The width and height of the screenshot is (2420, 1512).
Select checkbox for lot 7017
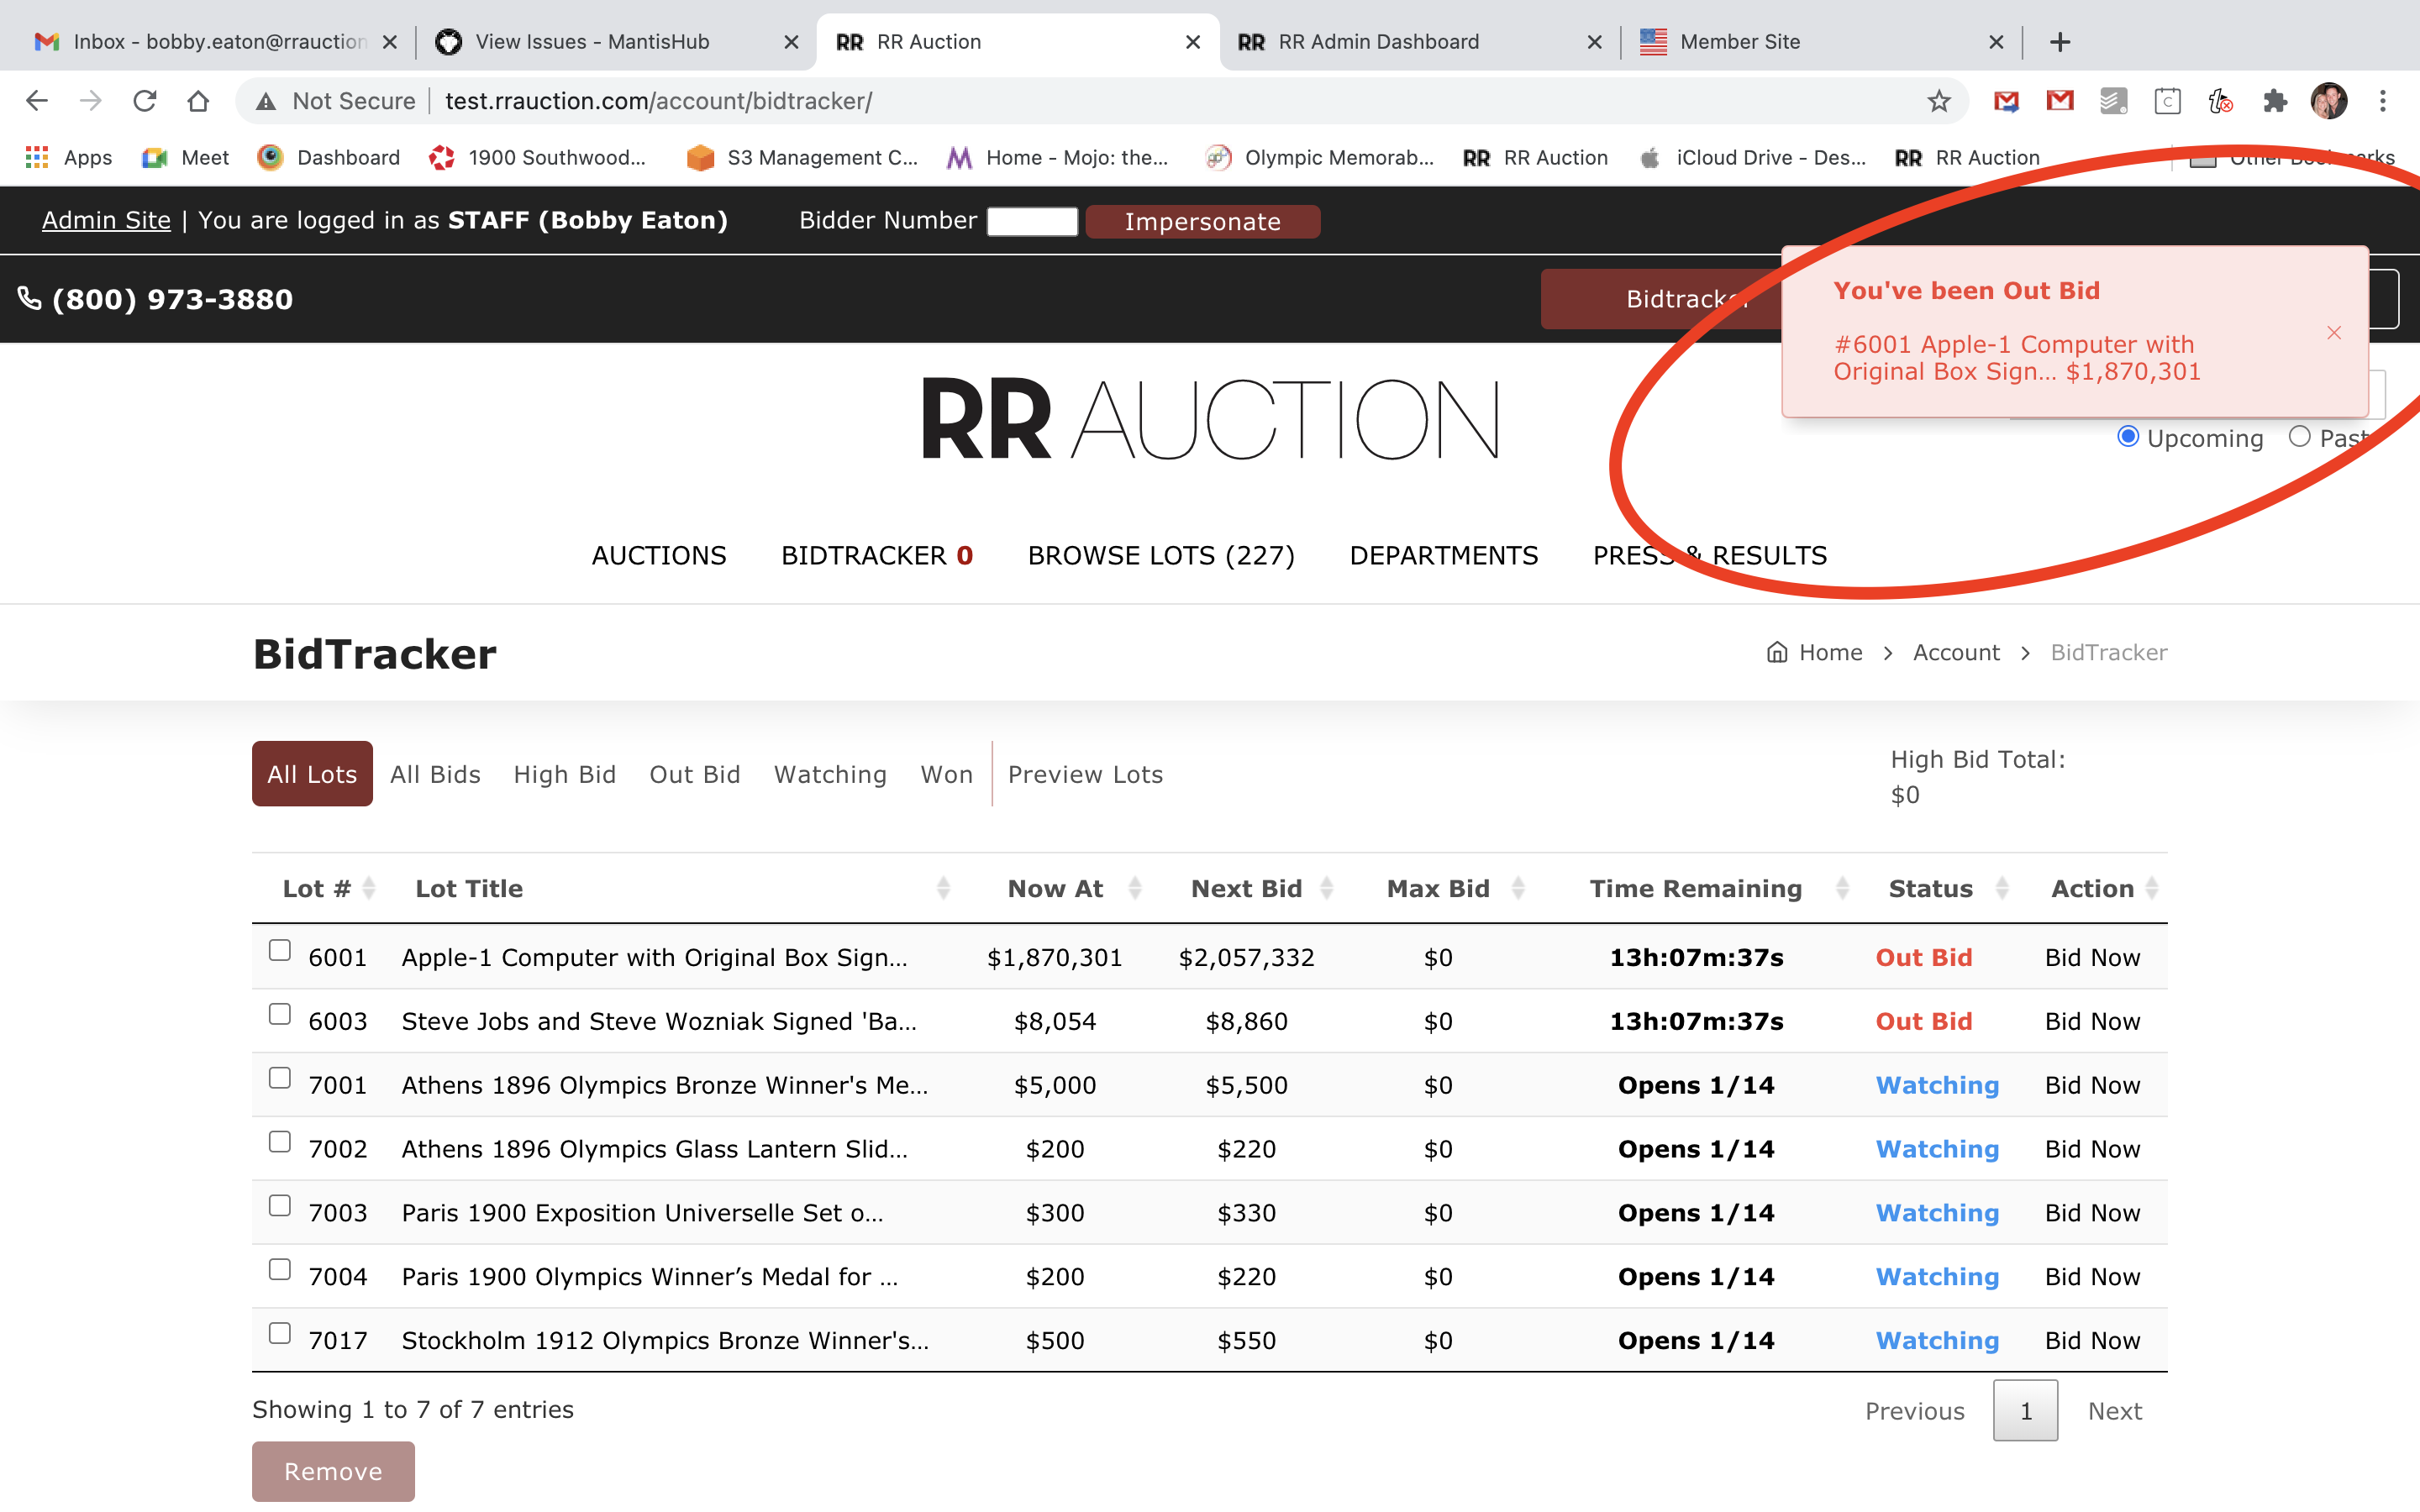(x=280, y=1333)
